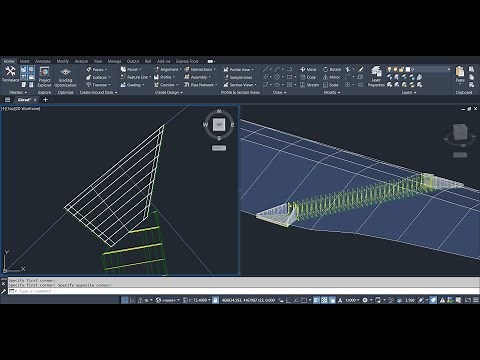Switch to the View ribbon tab
The image size is (480, 360).
[98, 61]
